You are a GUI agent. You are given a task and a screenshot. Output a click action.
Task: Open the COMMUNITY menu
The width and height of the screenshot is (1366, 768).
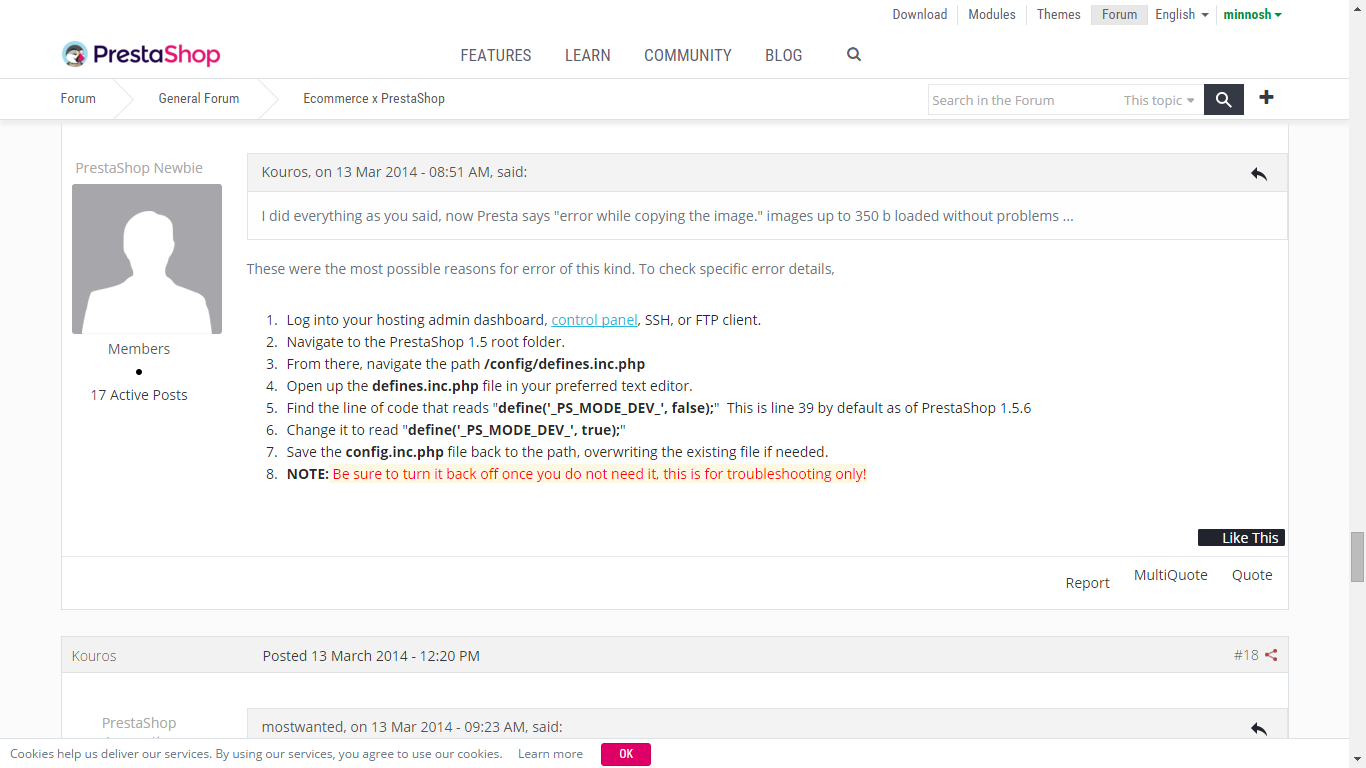point(688,56)
